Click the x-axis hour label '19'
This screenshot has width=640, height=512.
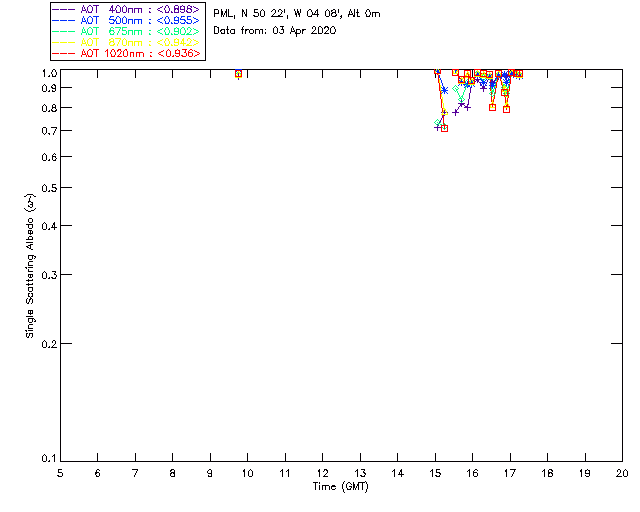[x=585, y=473]
